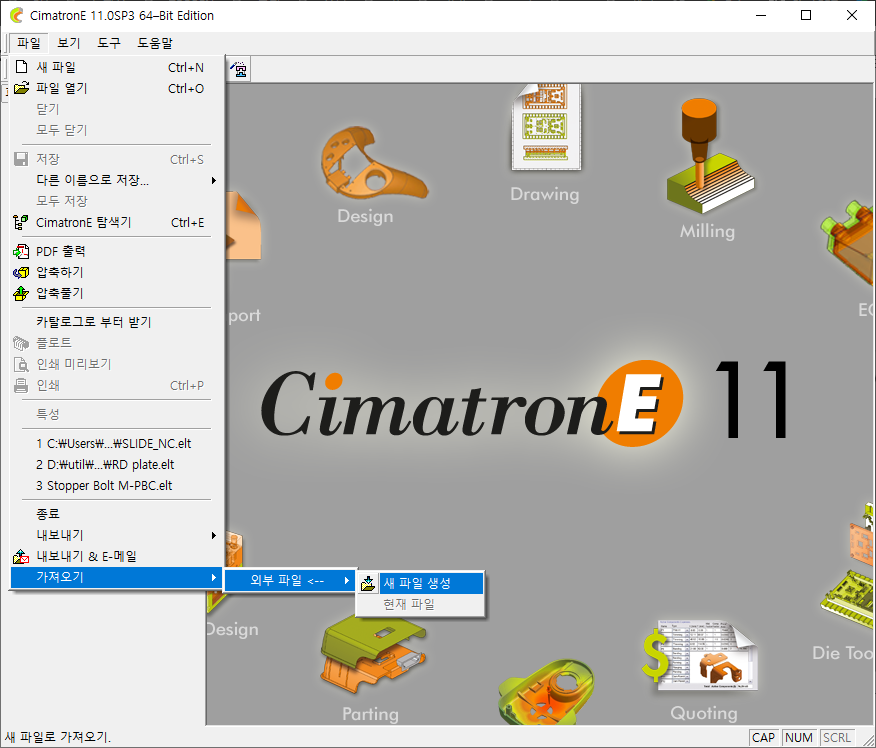The image size is (876, 748).
Task: Expand 외부 파일 <-- submenu
Action: coord(290,581)
